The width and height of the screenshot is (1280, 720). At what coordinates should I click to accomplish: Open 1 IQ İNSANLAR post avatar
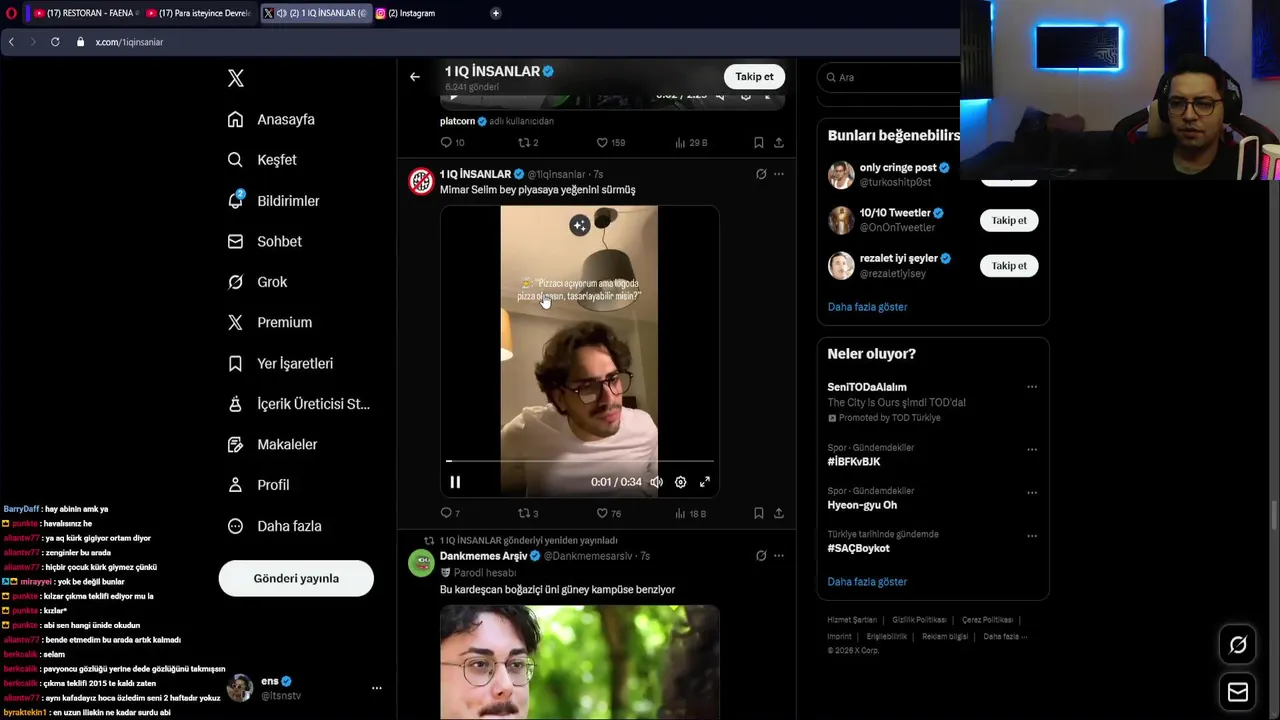[421, 181]
